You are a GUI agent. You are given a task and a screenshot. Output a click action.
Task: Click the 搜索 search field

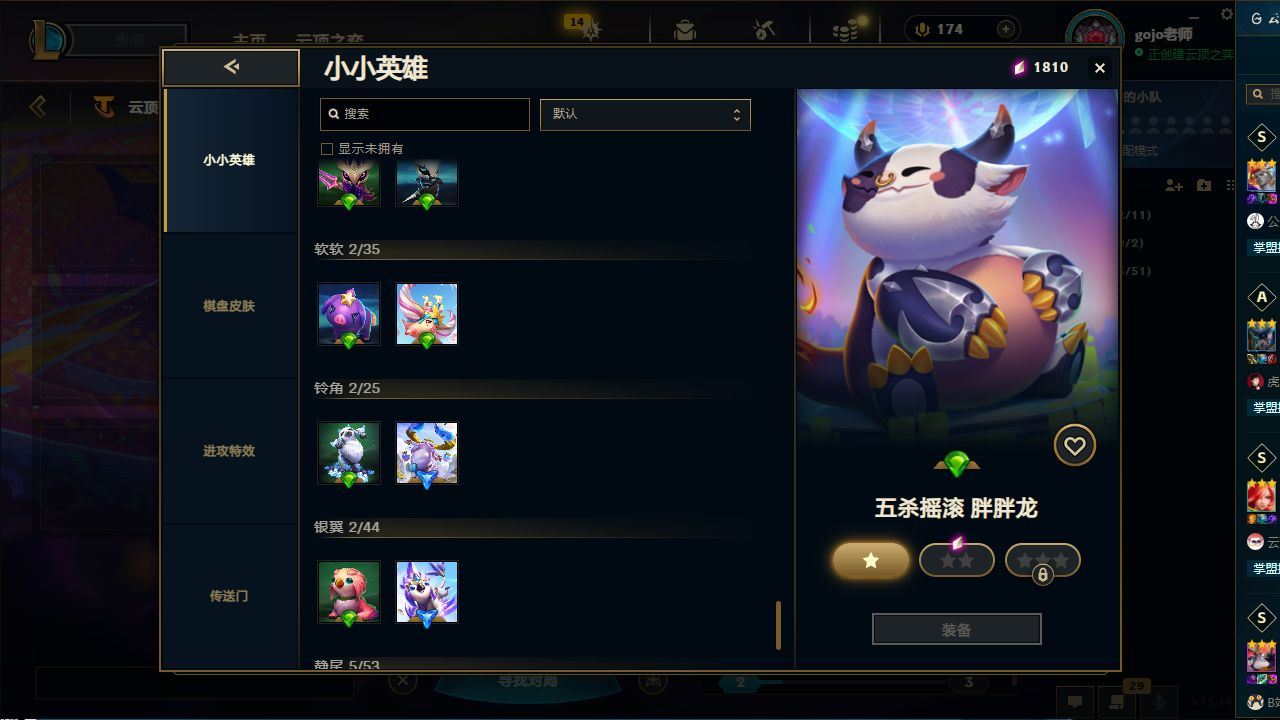[x=425, y=114]
